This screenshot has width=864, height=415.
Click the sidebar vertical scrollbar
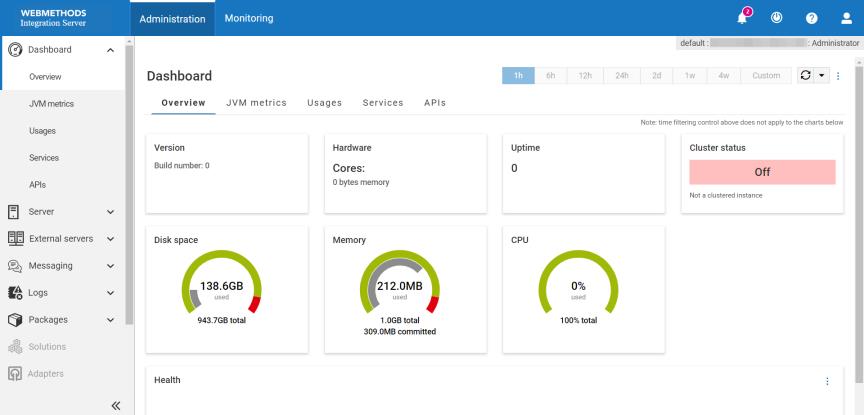(129, 180)
